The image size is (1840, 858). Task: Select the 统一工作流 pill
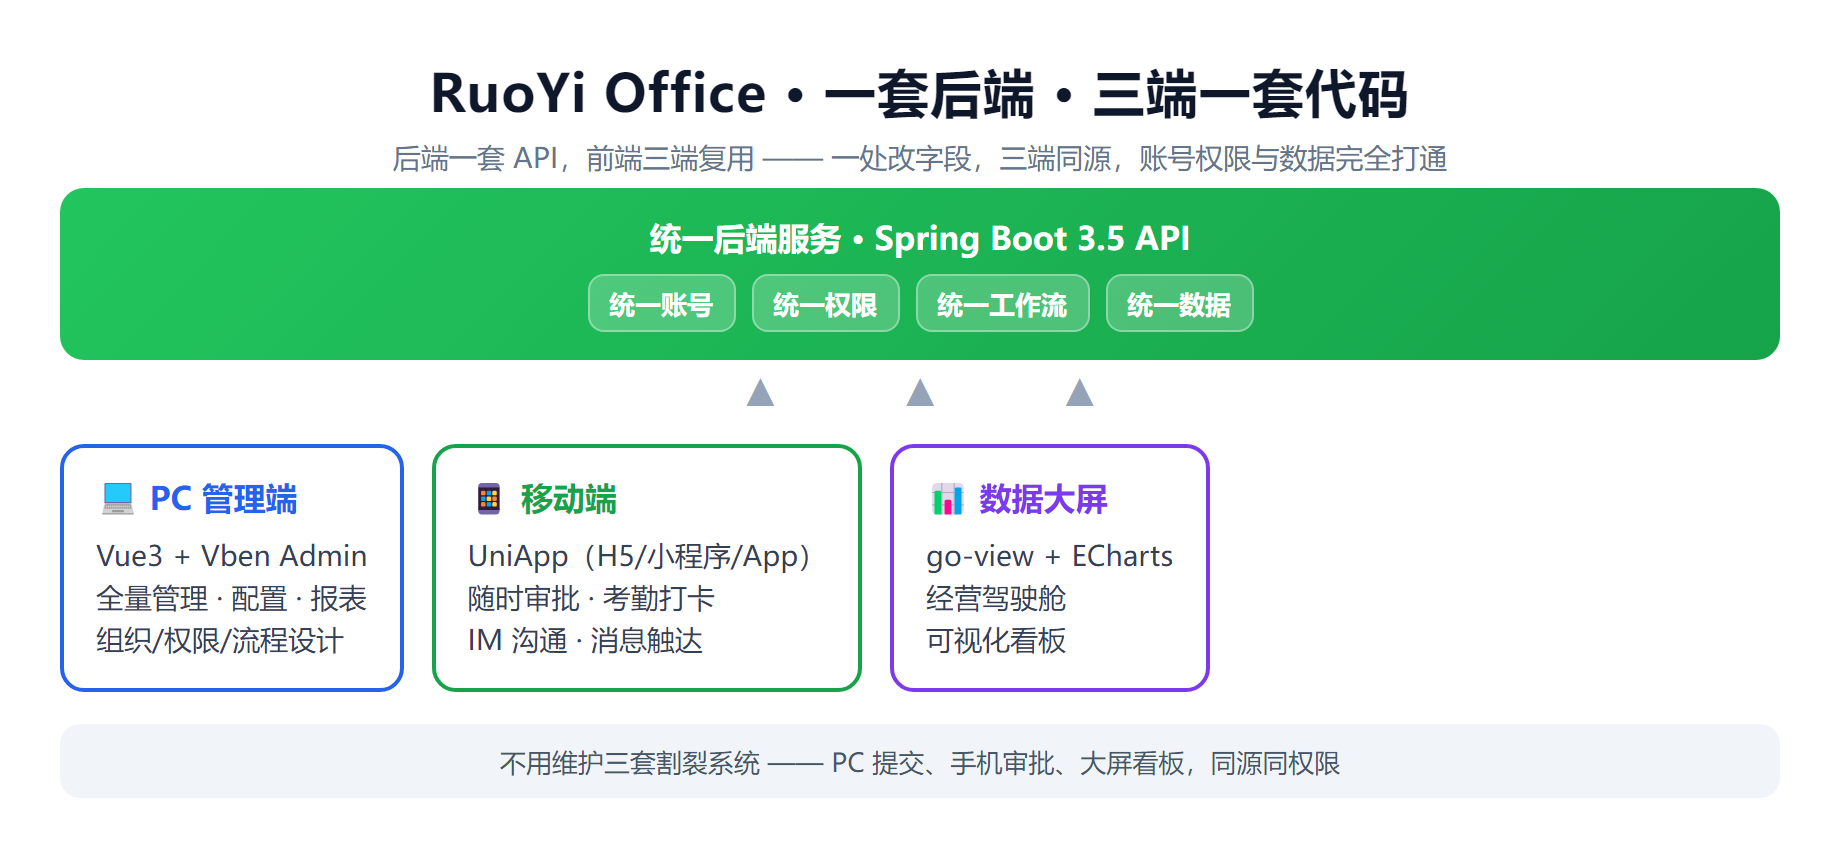click(1003, 303)
